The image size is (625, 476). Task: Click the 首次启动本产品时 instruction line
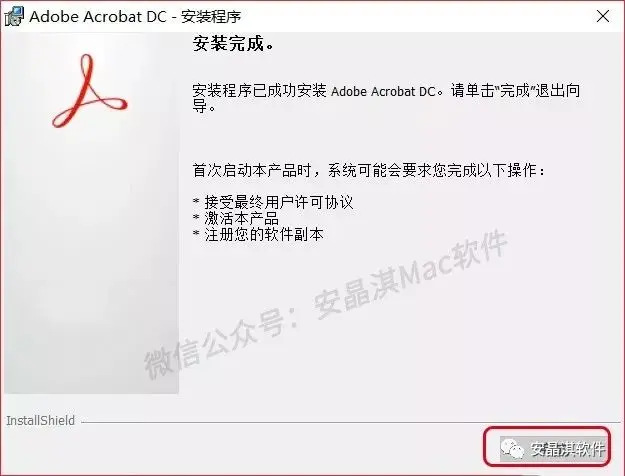(x=369, y=170)
